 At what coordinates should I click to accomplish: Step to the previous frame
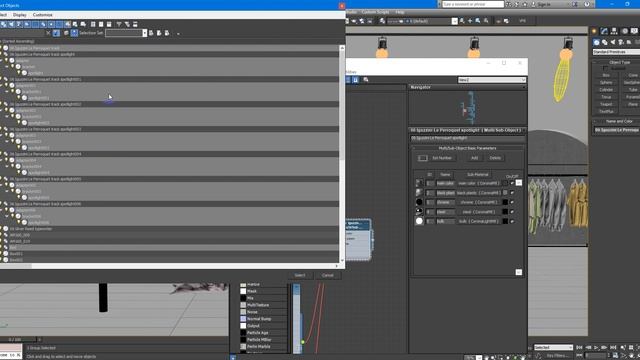(588, 348)
